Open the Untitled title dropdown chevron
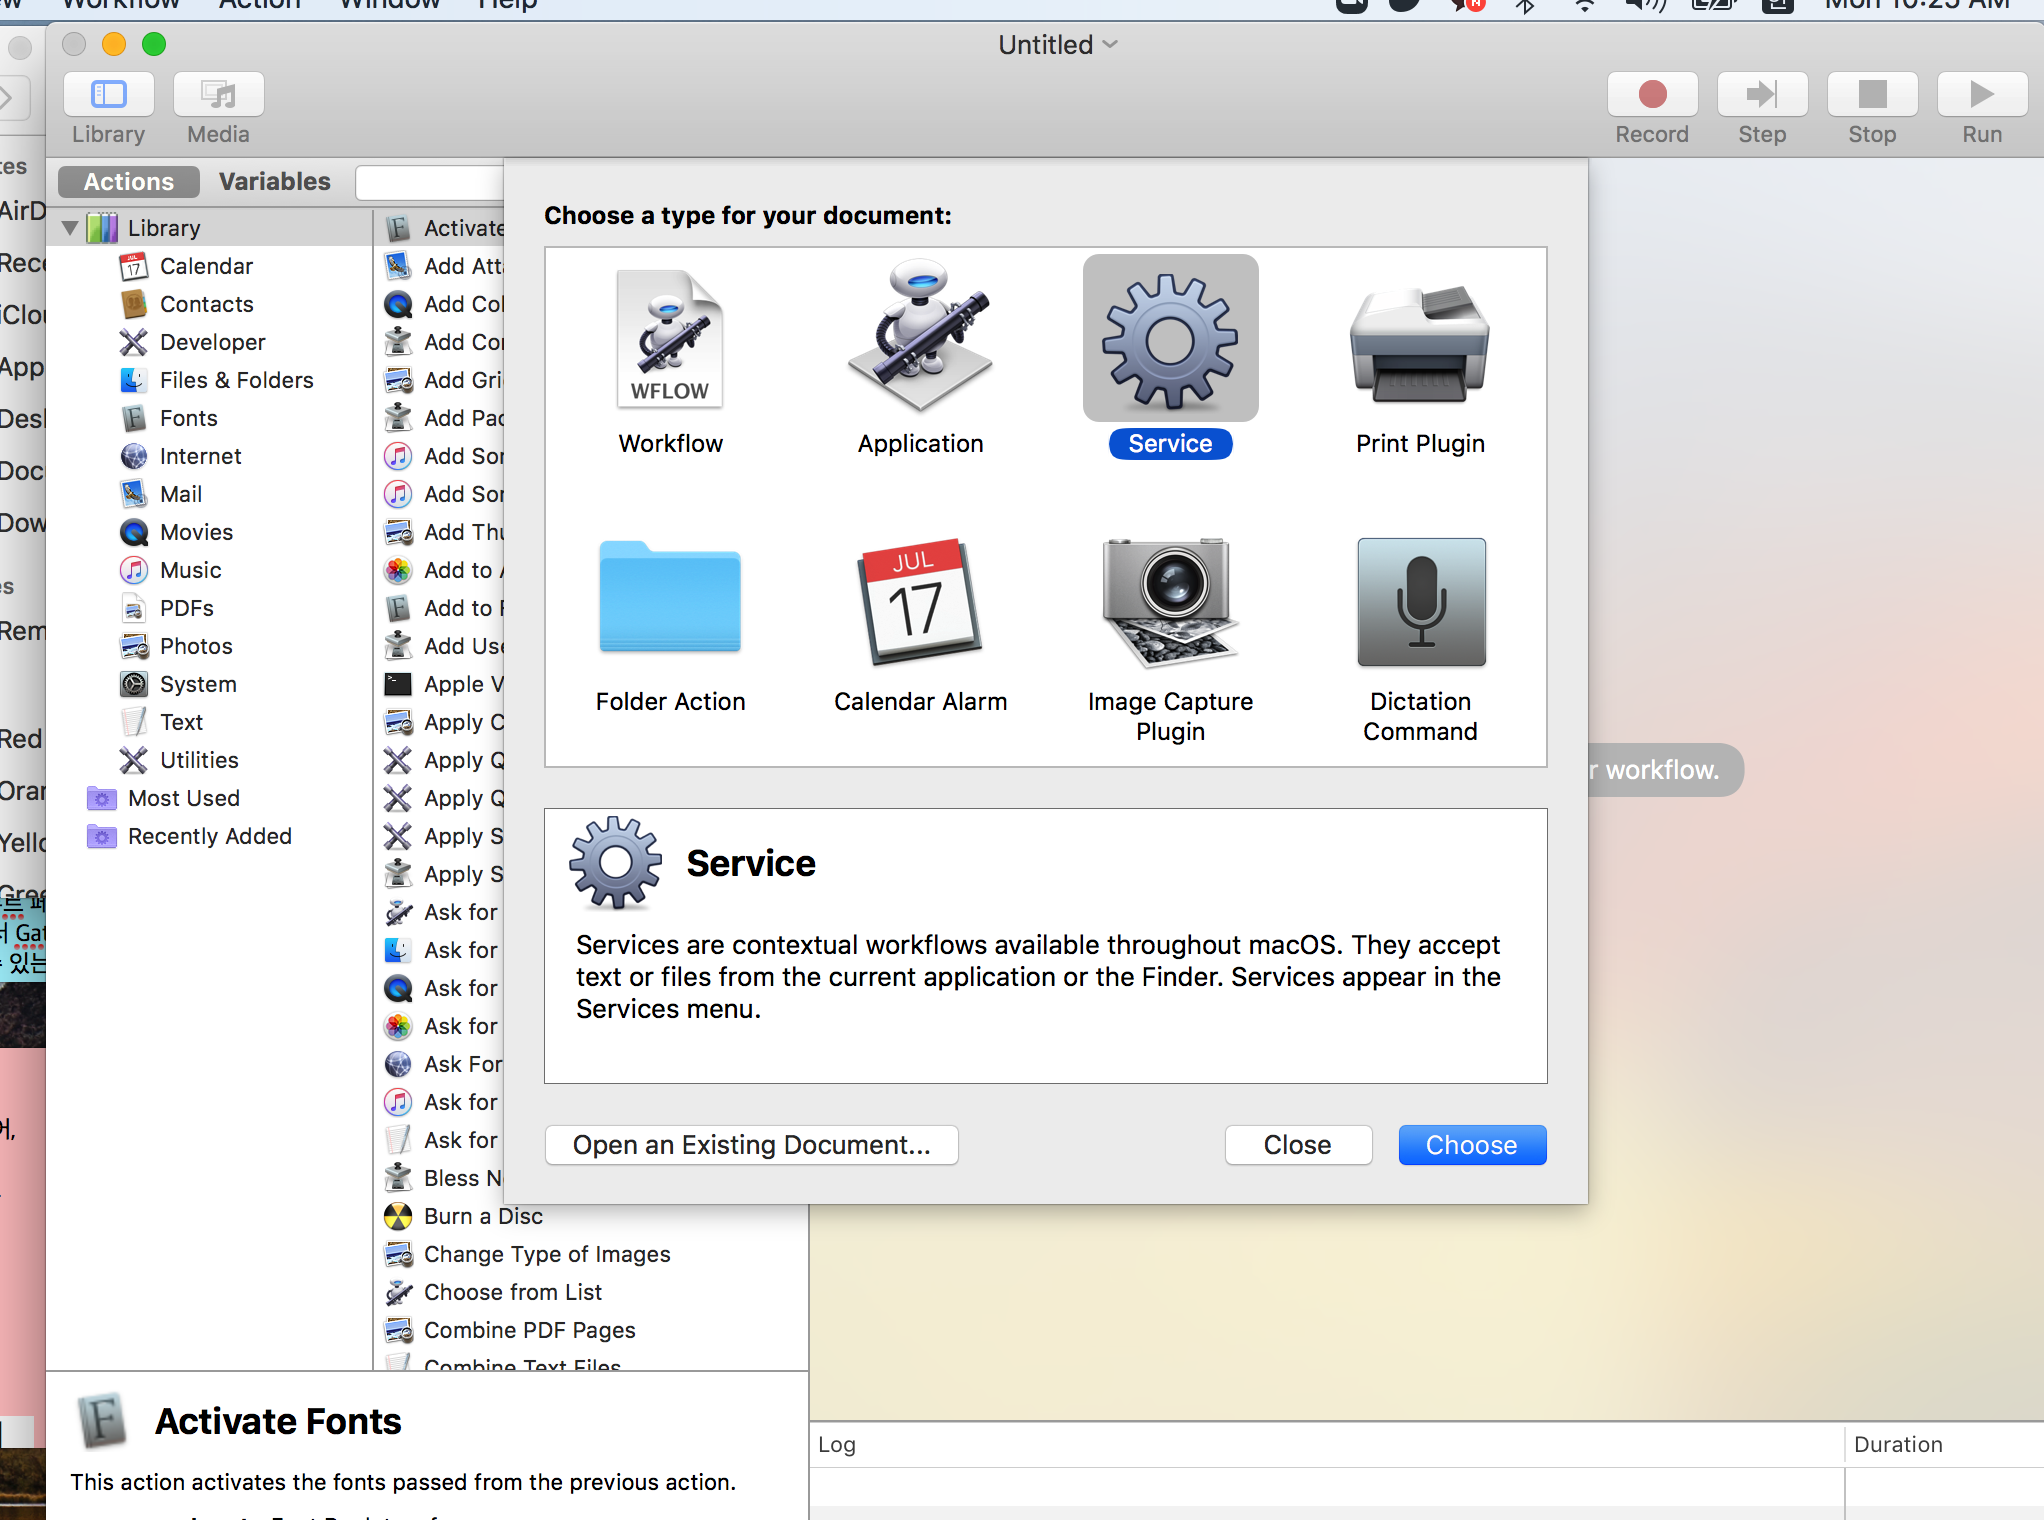Screen dimensions: 2044x1520 [x=1110, y=45]
